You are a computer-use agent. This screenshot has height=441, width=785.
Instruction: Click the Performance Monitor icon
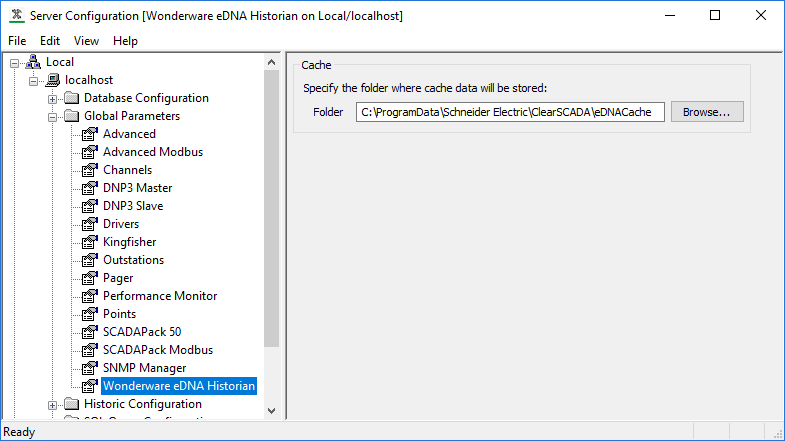tap(90, 296)
